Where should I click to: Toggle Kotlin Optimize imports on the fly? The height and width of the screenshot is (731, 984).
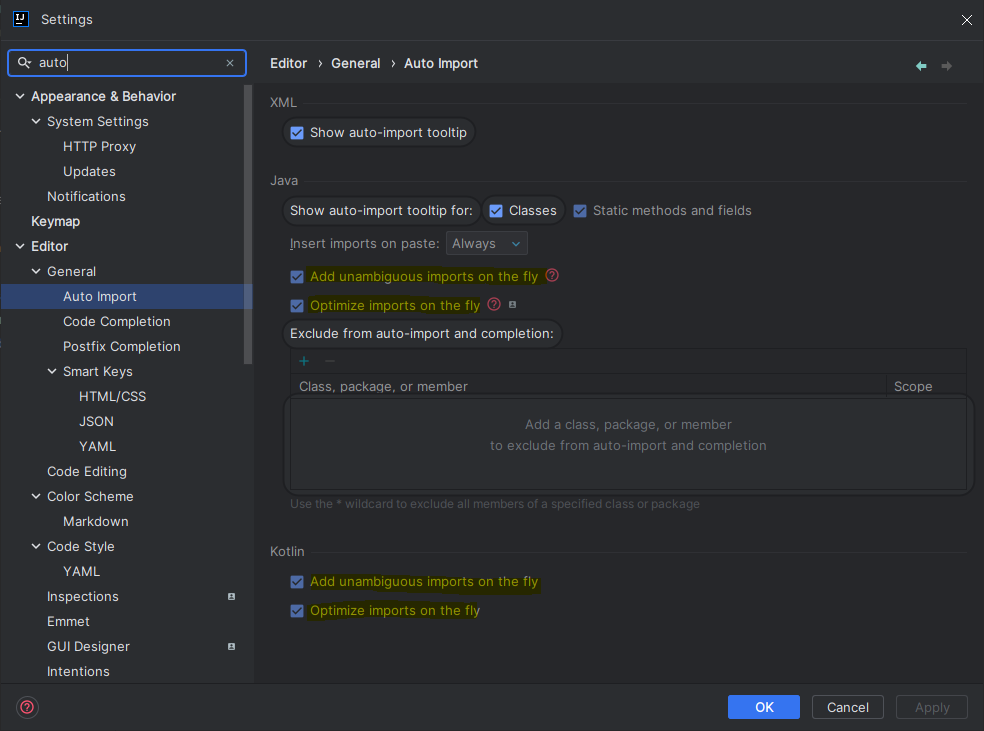click(297, 611)
